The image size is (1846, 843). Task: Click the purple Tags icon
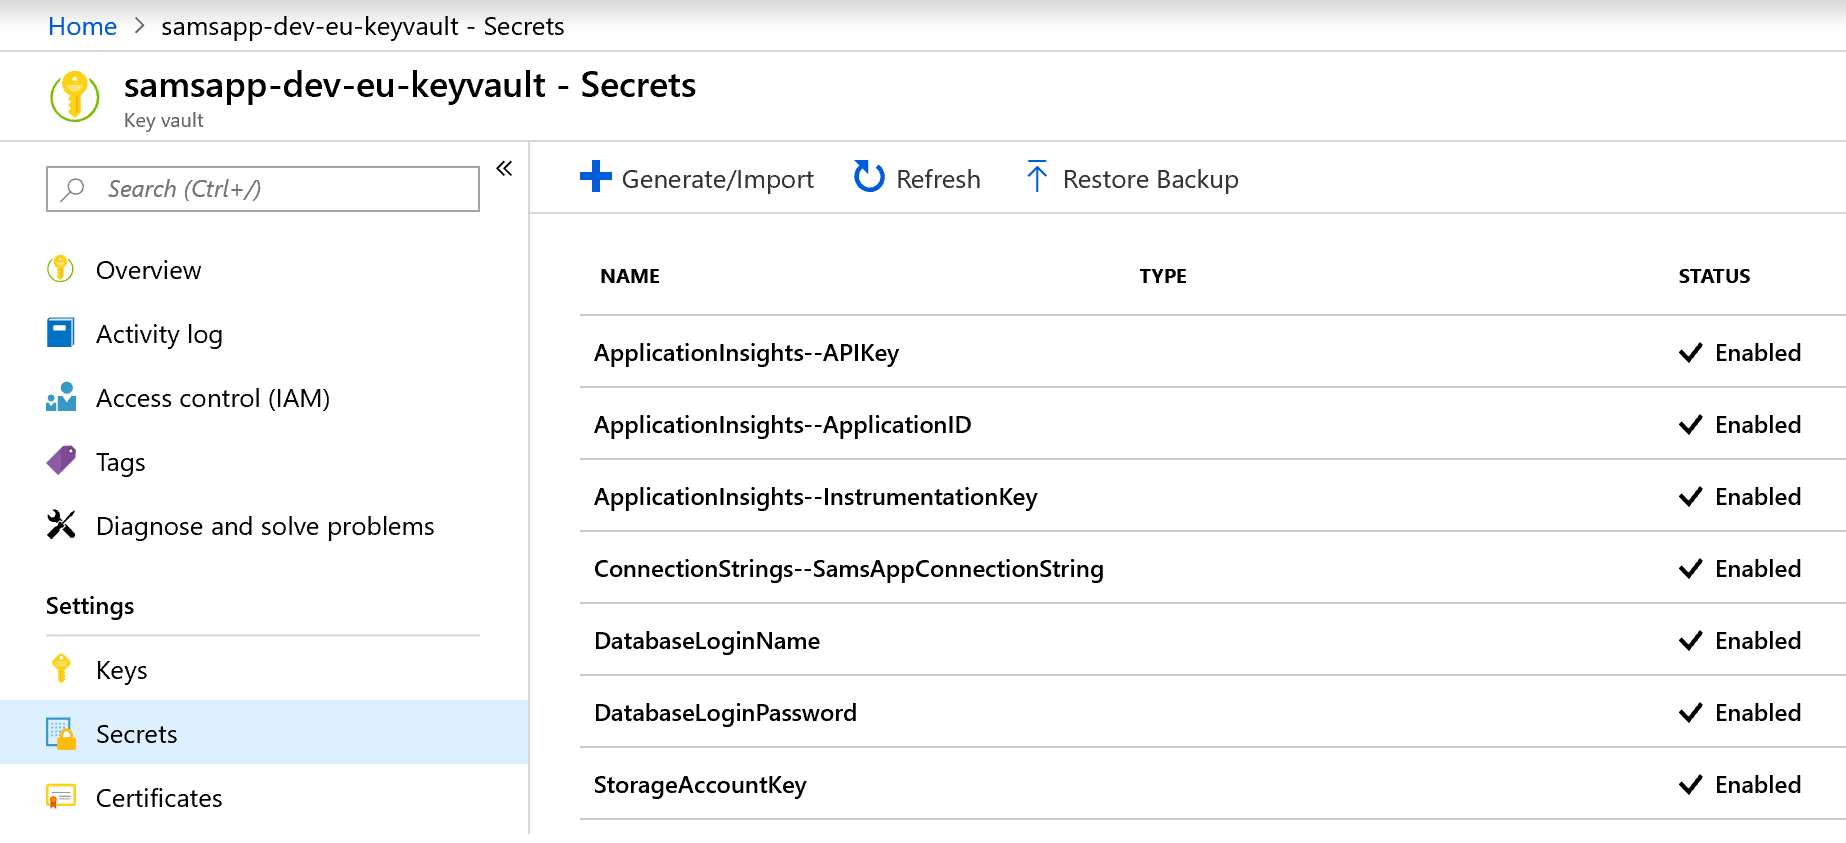61,461
